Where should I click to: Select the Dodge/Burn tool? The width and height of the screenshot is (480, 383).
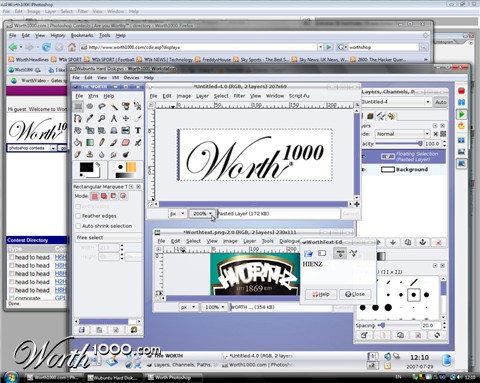tap(126, 154)
